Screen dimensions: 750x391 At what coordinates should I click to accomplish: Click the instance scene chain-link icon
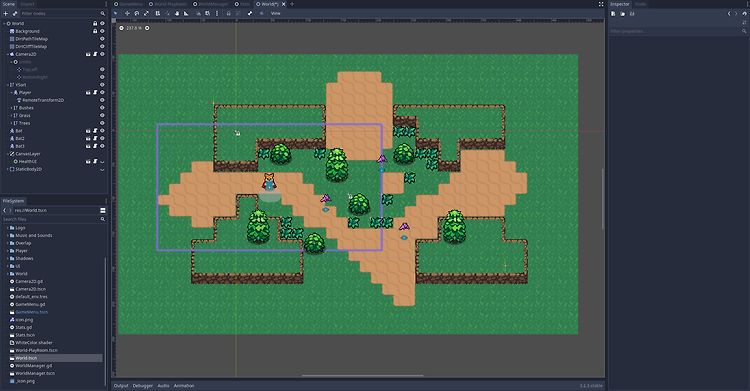pos(15,13)
